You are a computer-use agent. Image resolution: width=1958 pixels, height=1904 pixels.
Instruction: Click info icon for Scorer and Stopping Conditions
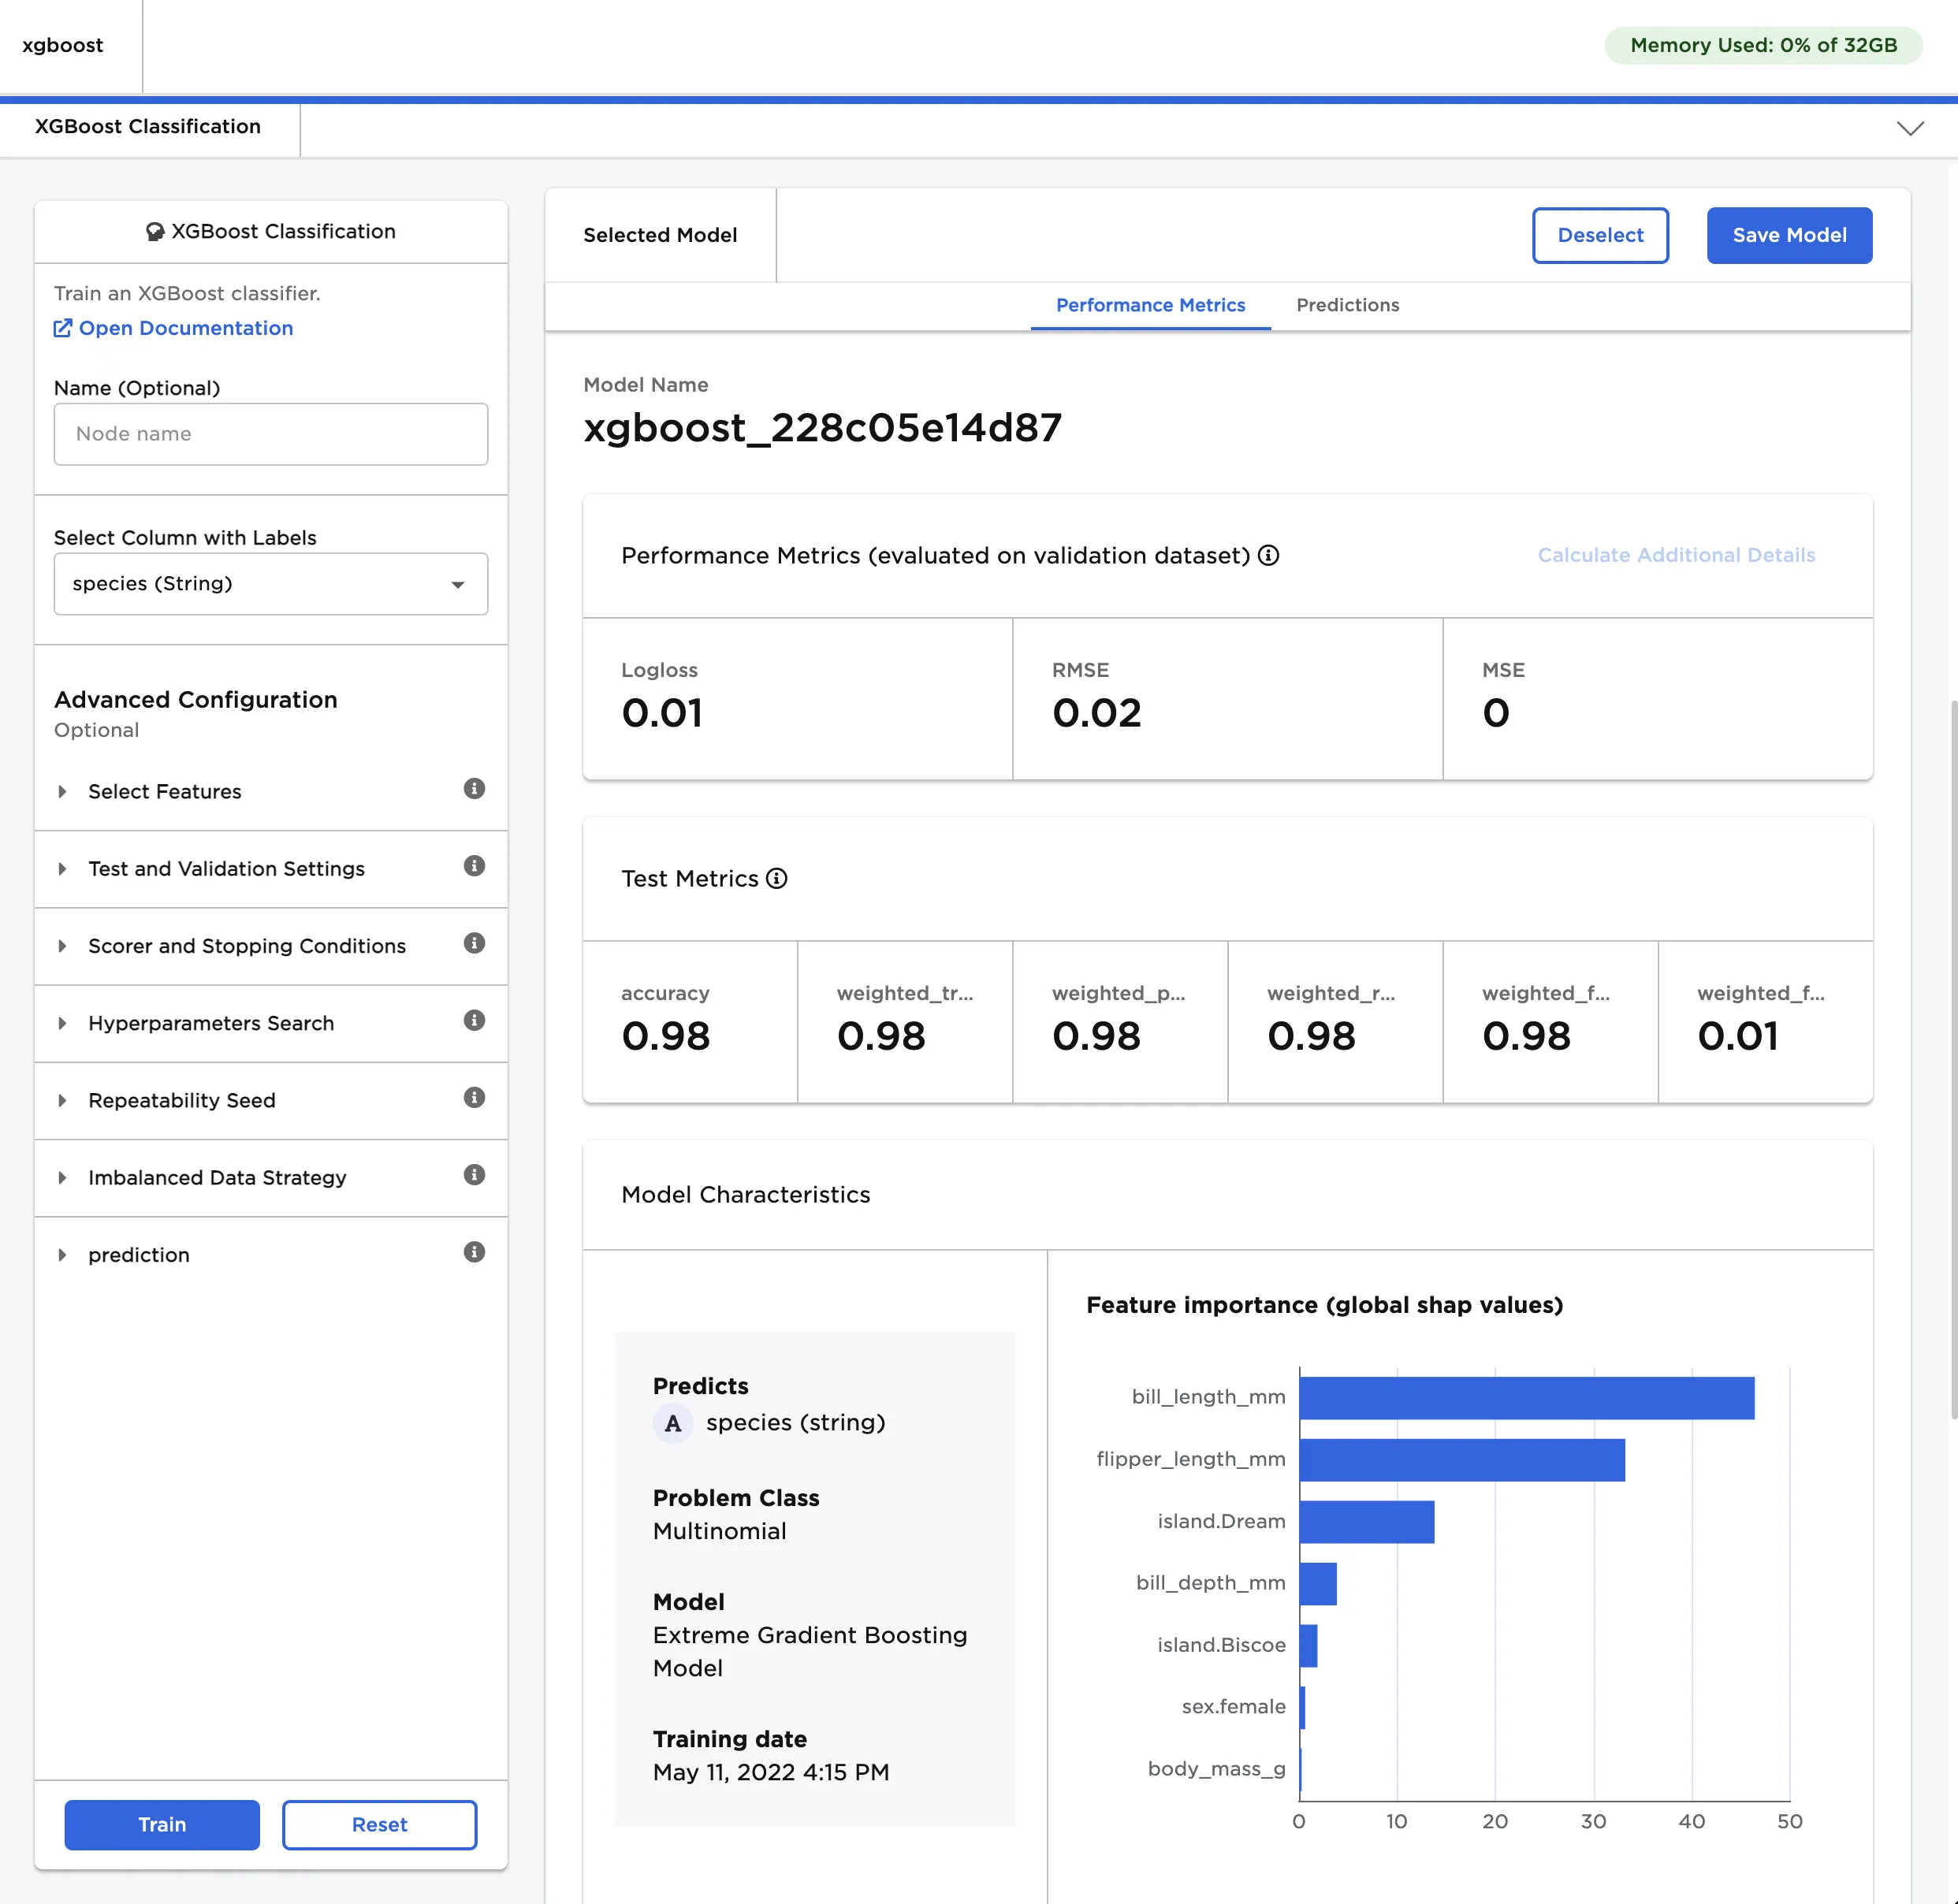(x=474, y=943)
